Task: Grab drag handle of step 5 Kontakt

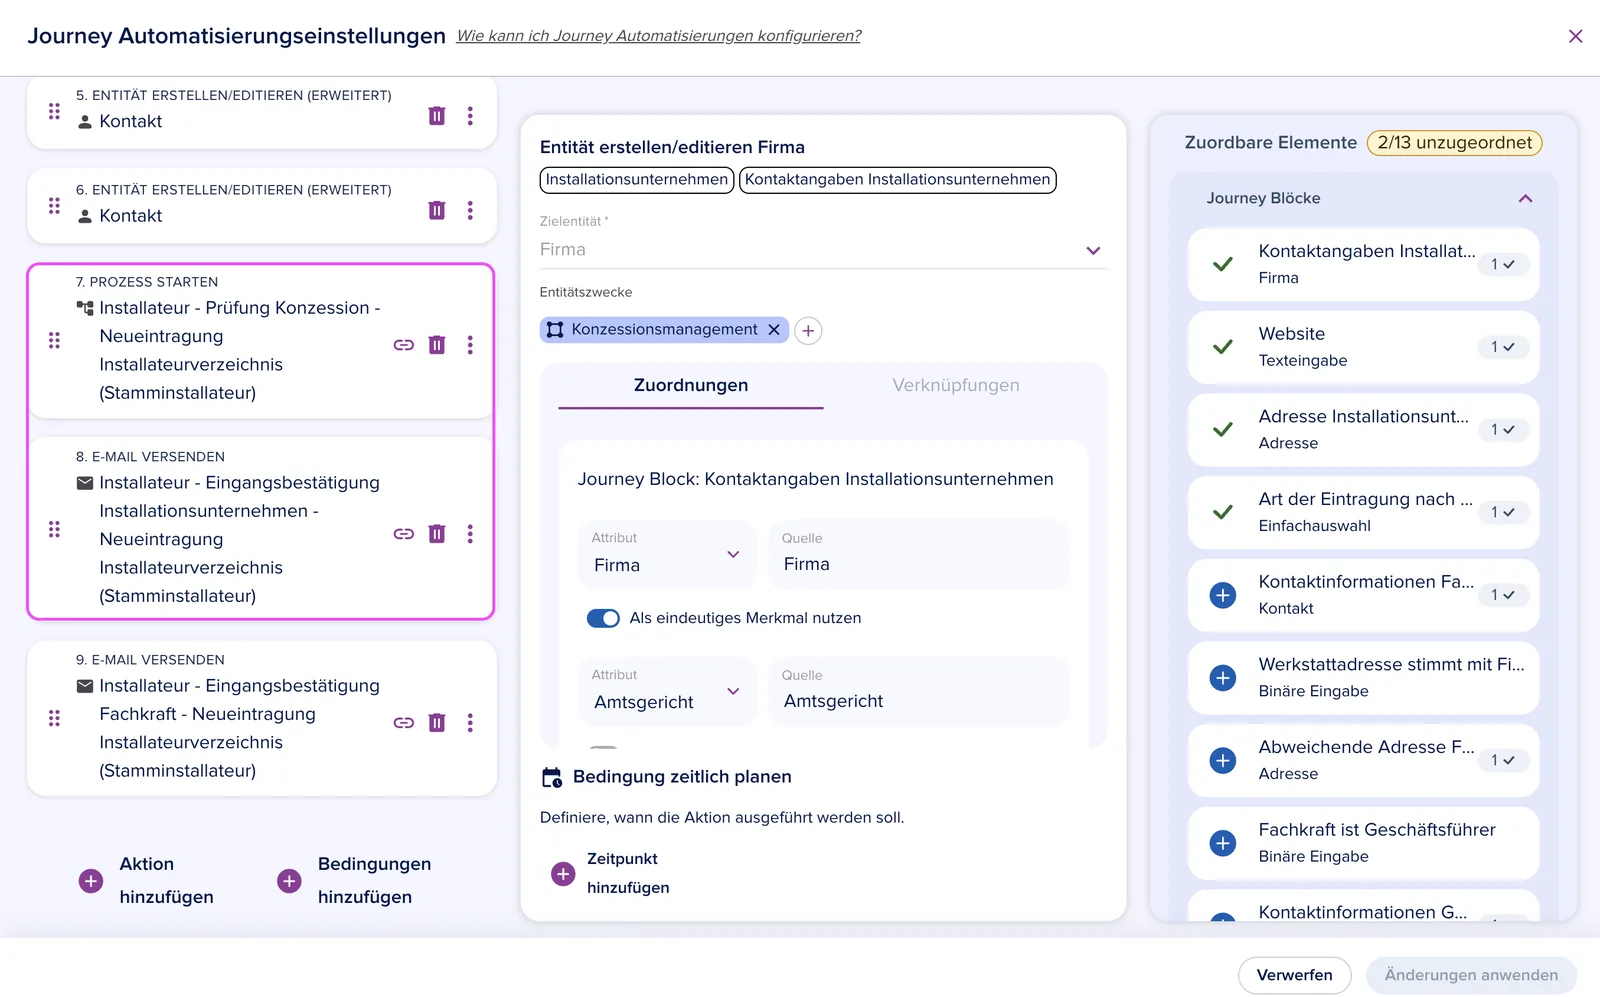Action: (54, 111)
